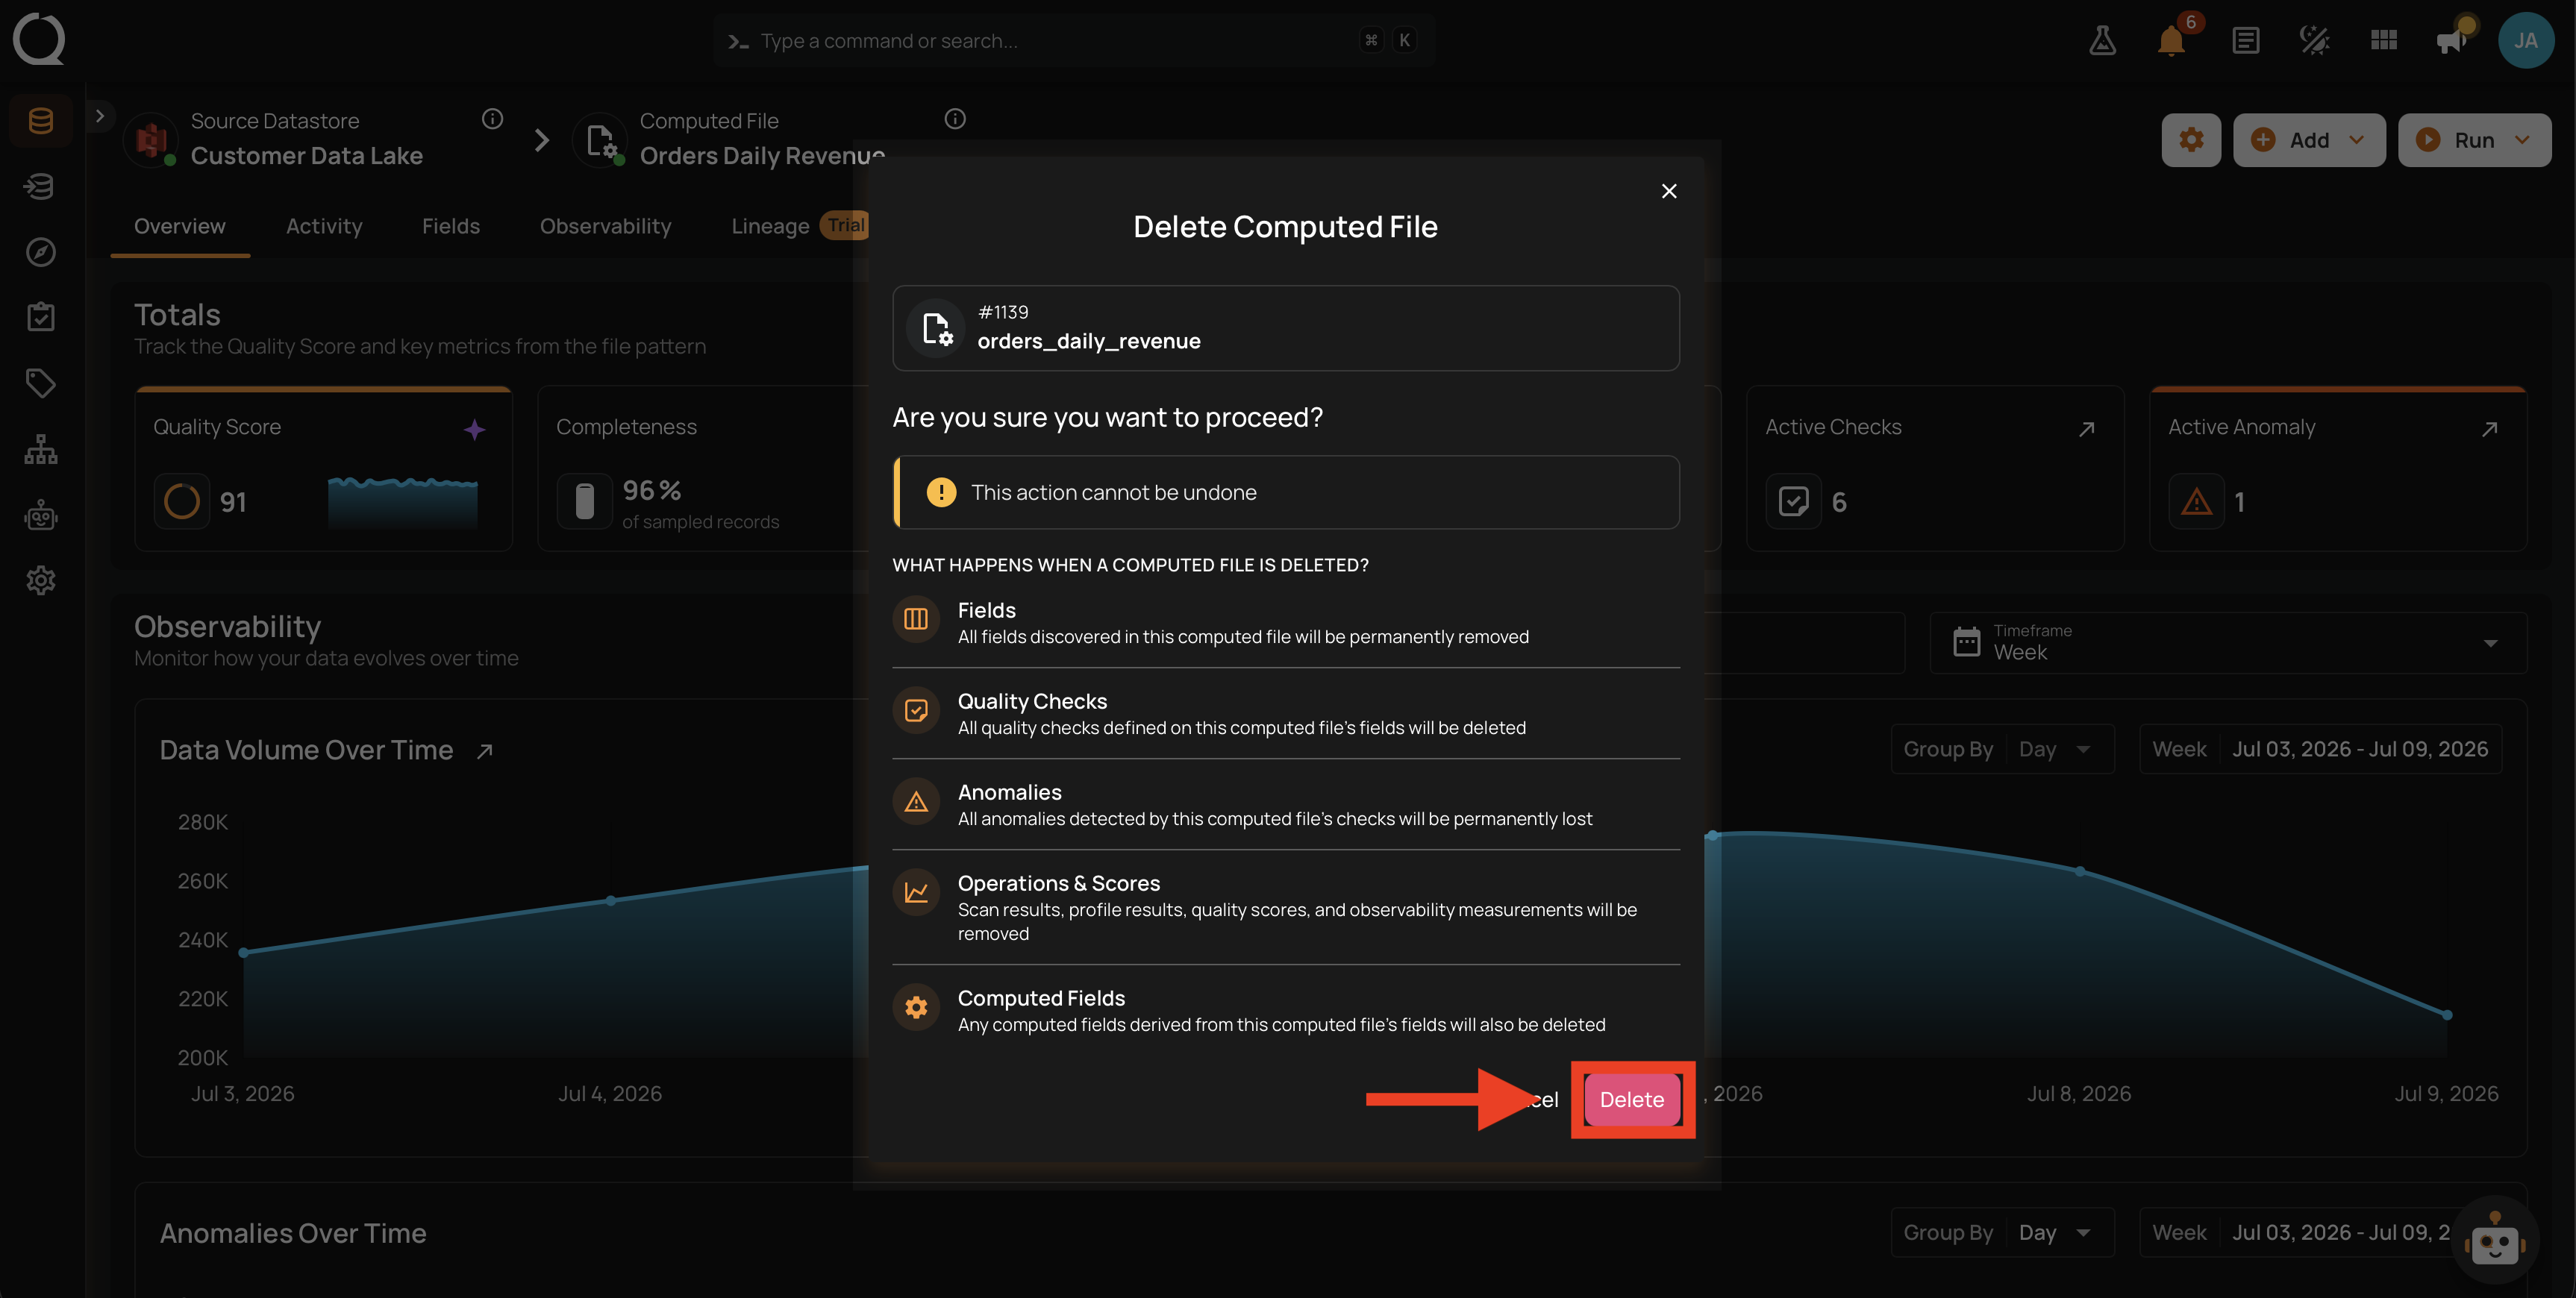The width and height of the screenshot is (2576, 1298).
Task: Switch to the Activity tab
Action: 324,226
